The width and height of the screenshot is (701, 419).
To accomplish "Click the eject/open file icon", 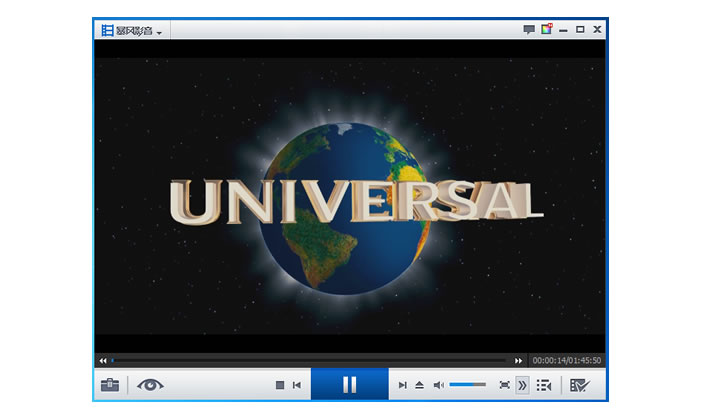I will pos(420,385).
